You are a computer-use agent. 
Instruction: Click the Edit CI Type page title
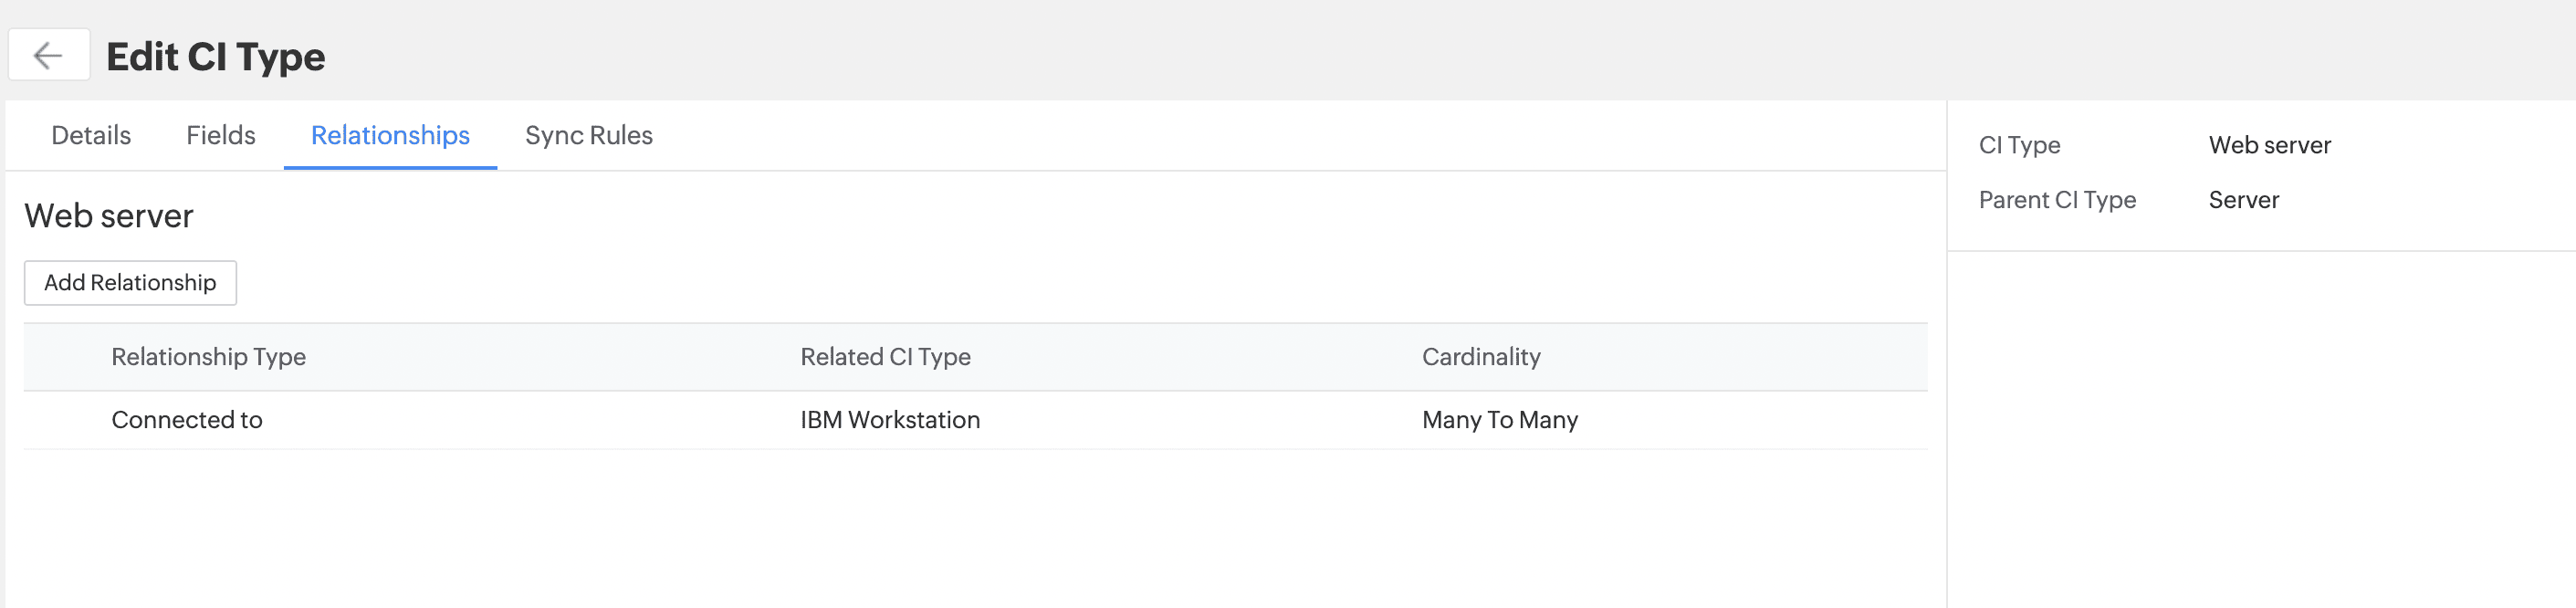point(216,57)
